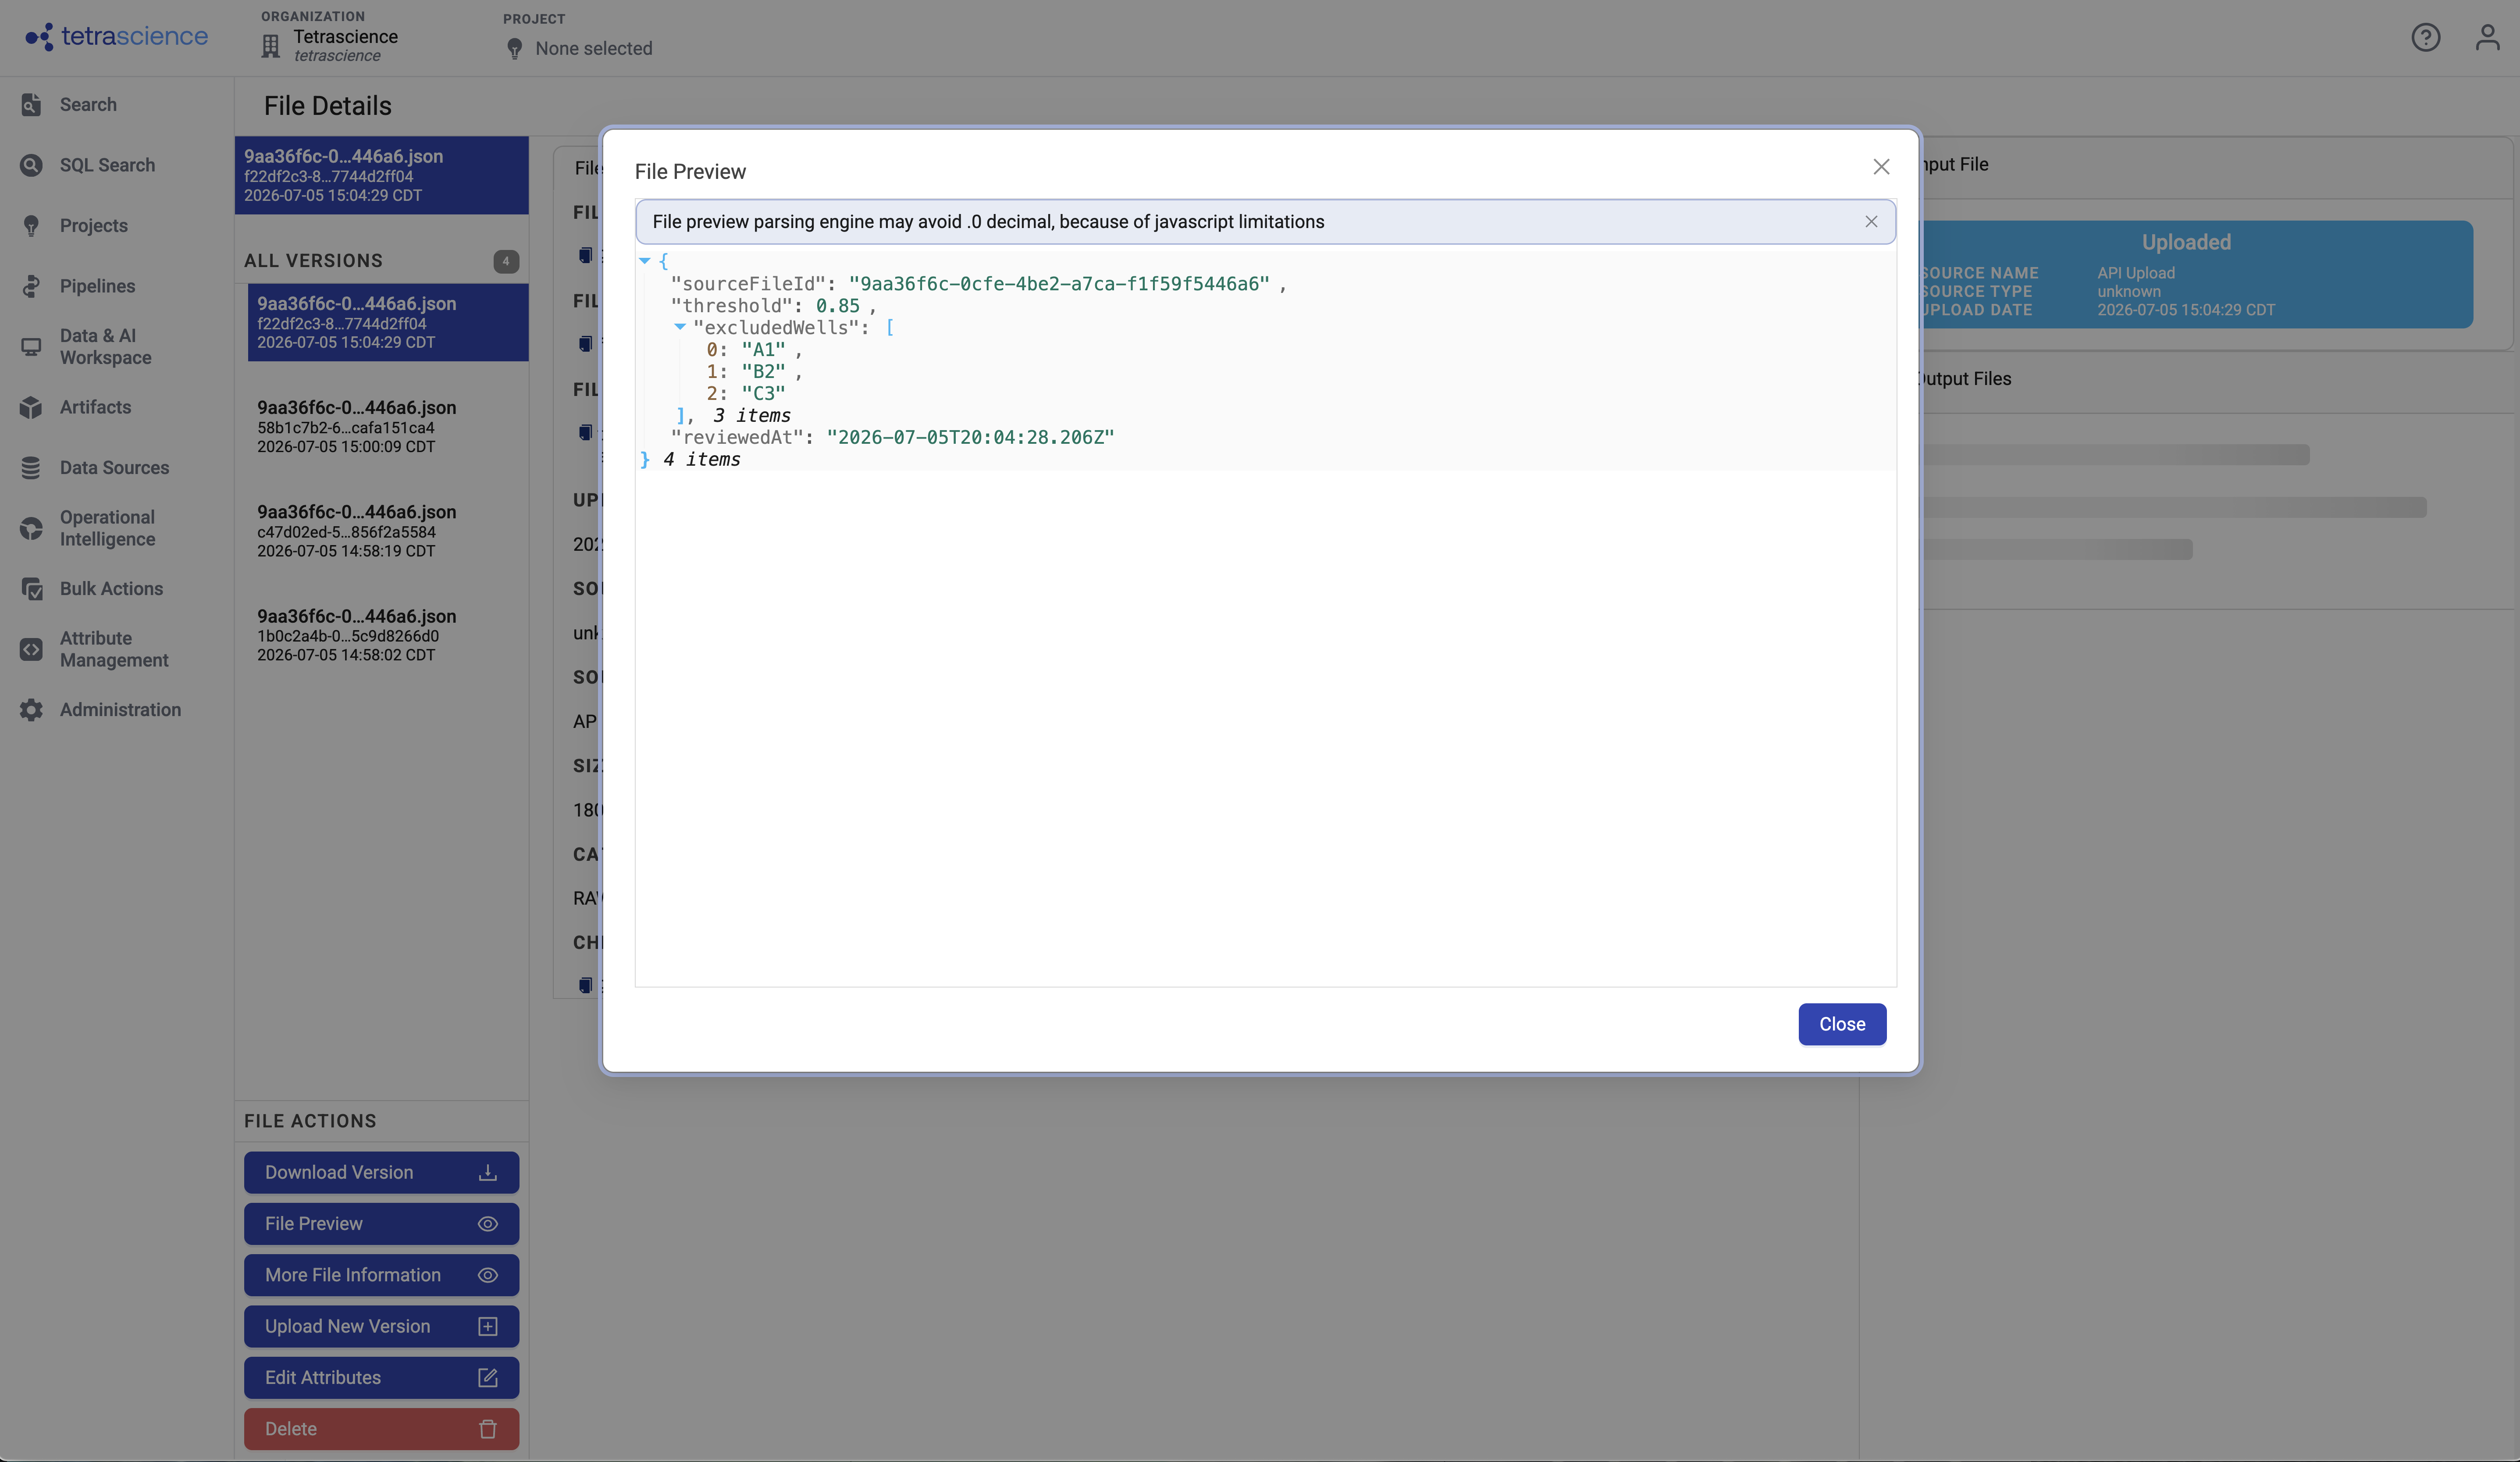This screenshot has width=2520, height=1462.
Task: Click Edit Attributes button
Action: tap(381, 1378)
